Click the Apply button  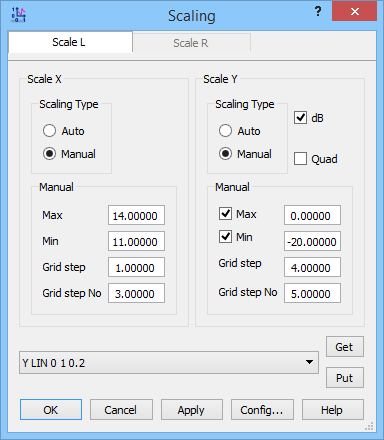pos(192,410)
